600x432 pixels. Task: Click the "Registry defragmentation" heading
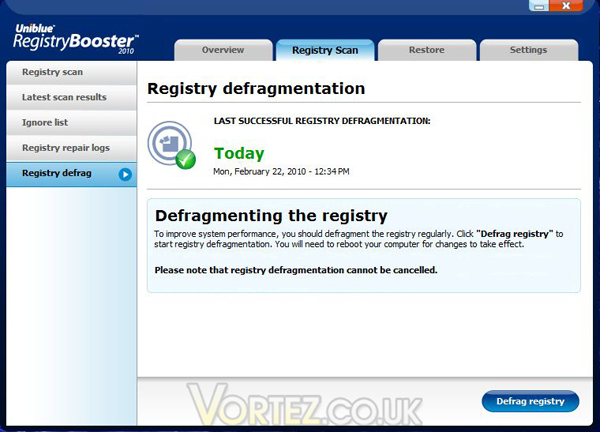256,89
